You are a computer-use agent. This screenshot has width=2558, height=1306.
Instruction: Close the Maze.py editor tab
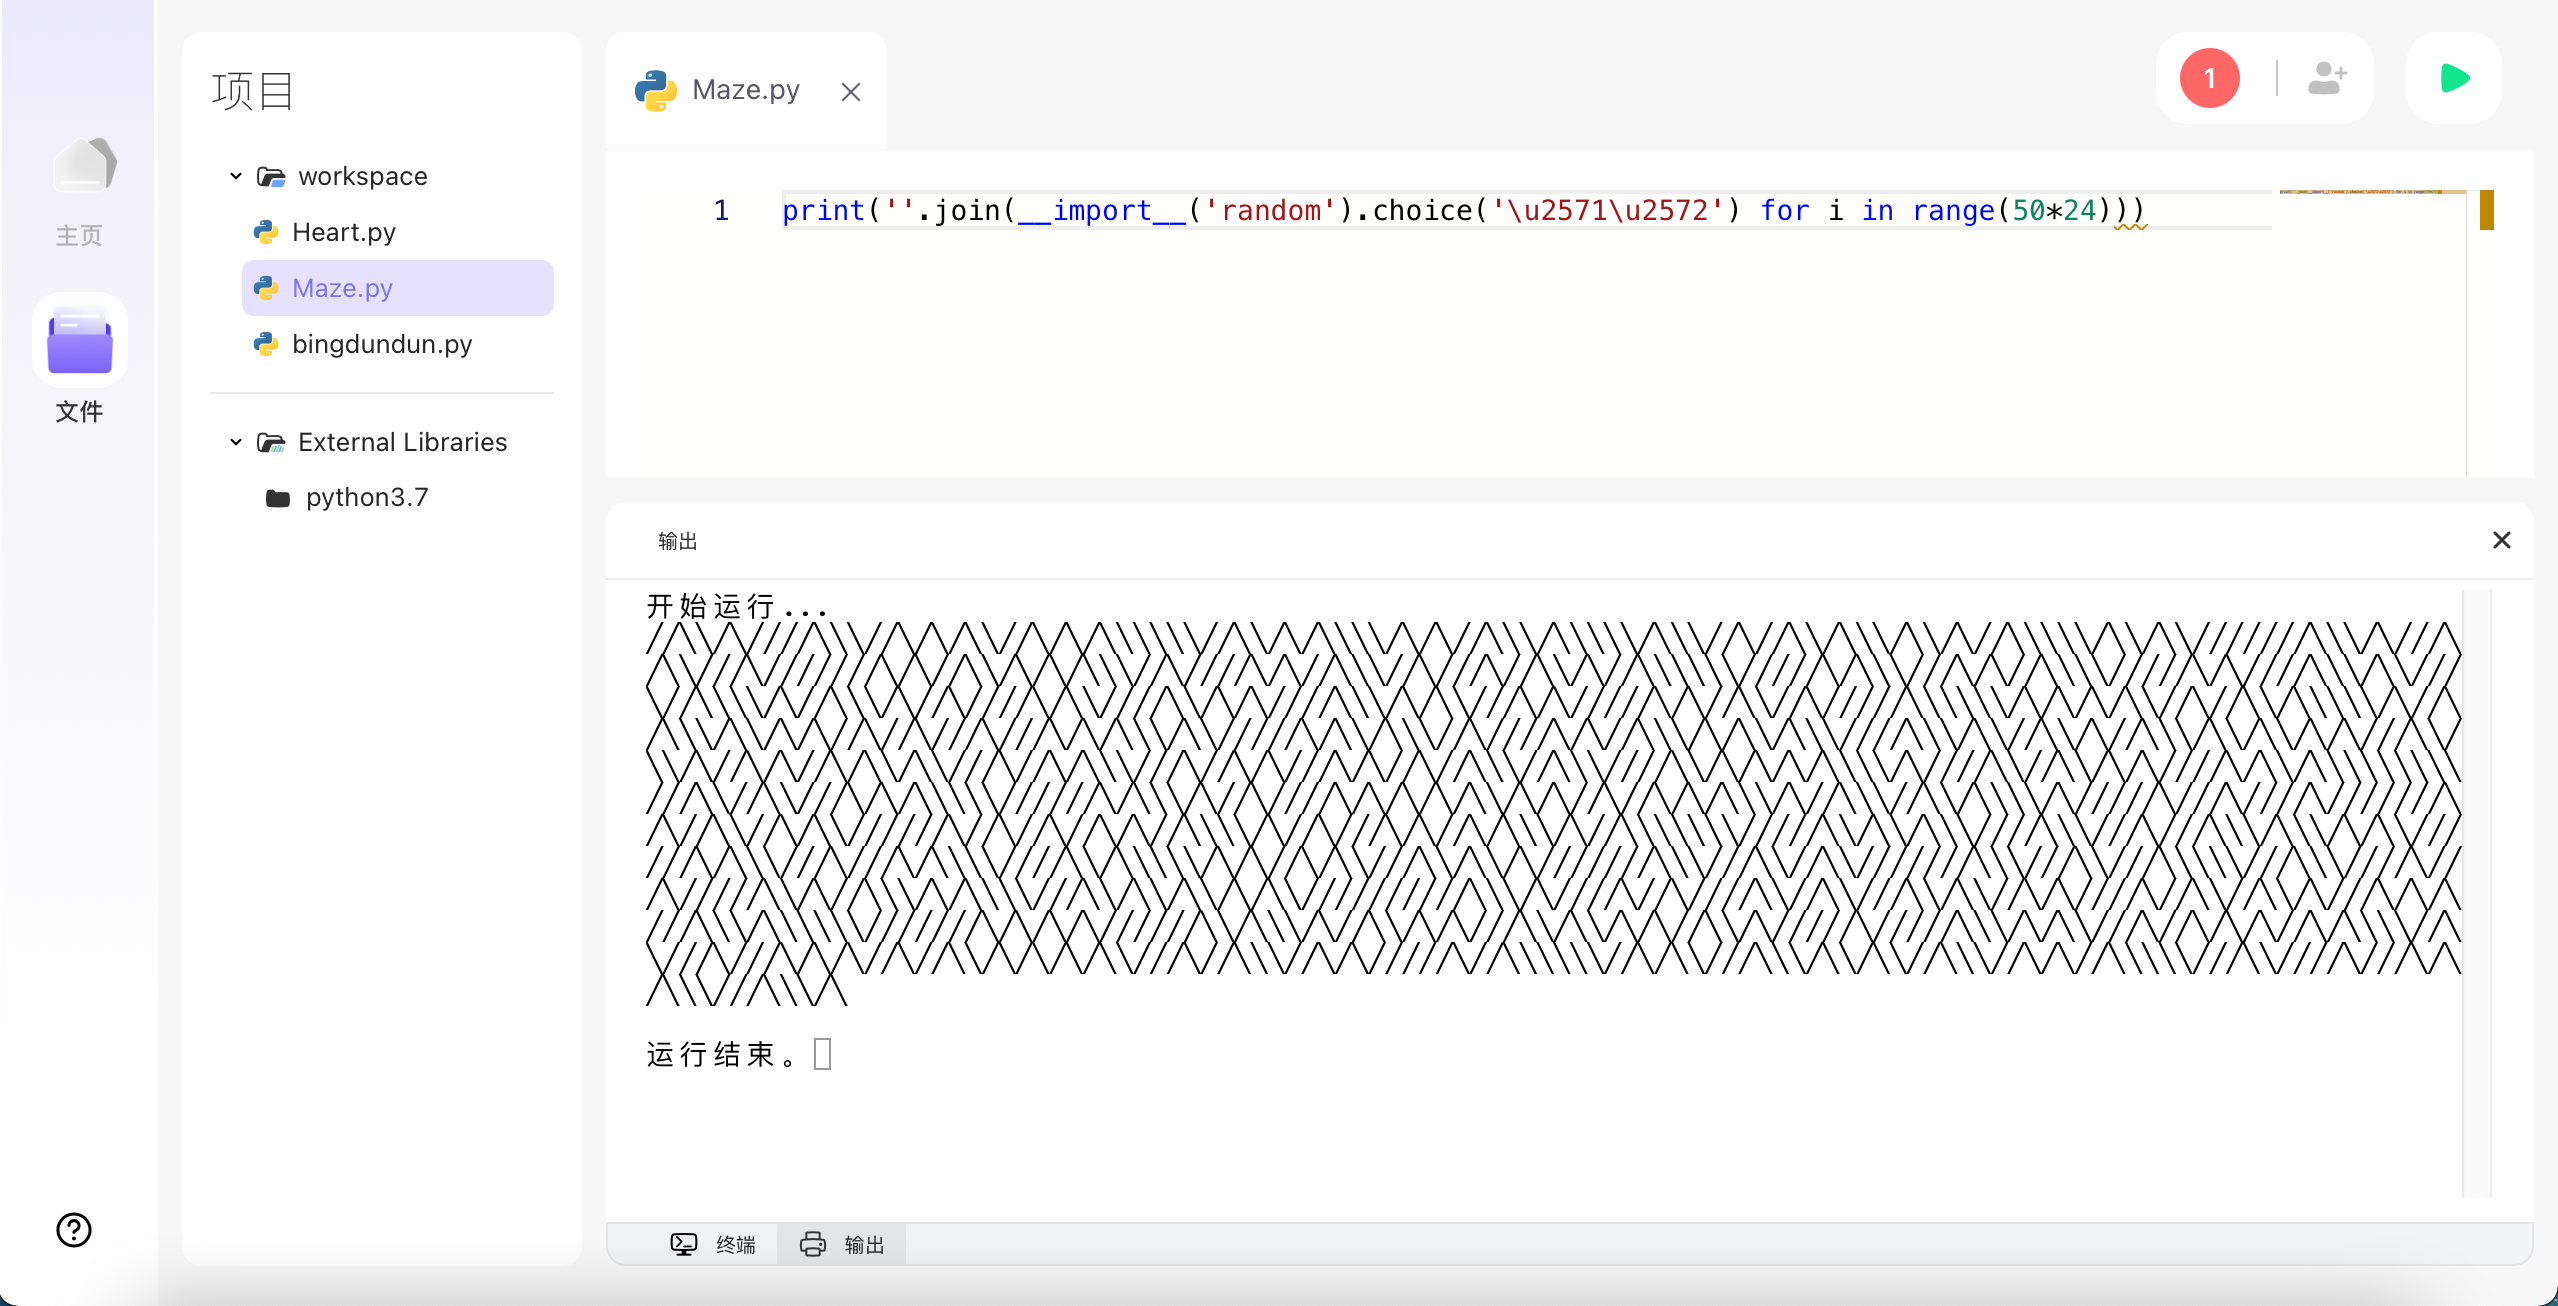tap(849, 90)
